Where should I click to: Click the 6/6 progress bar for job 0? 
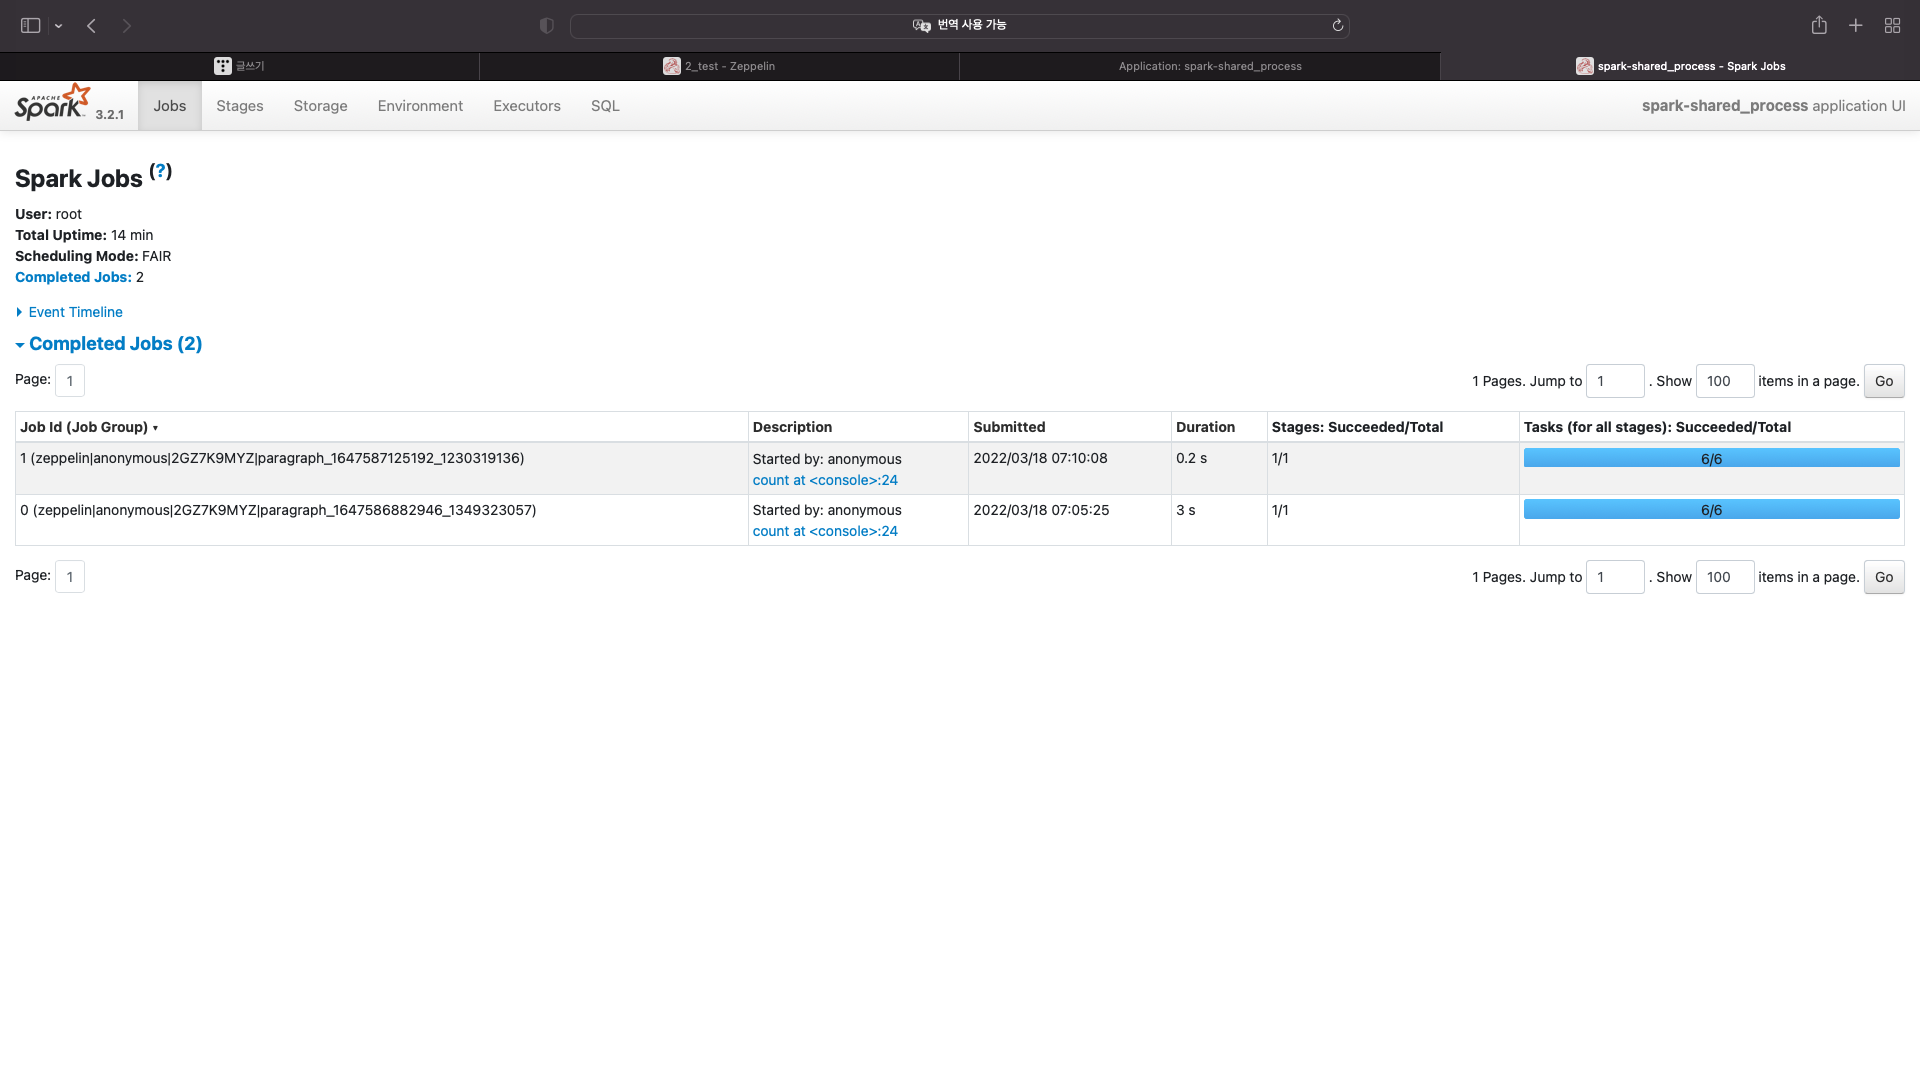(x=1711, y=510)
